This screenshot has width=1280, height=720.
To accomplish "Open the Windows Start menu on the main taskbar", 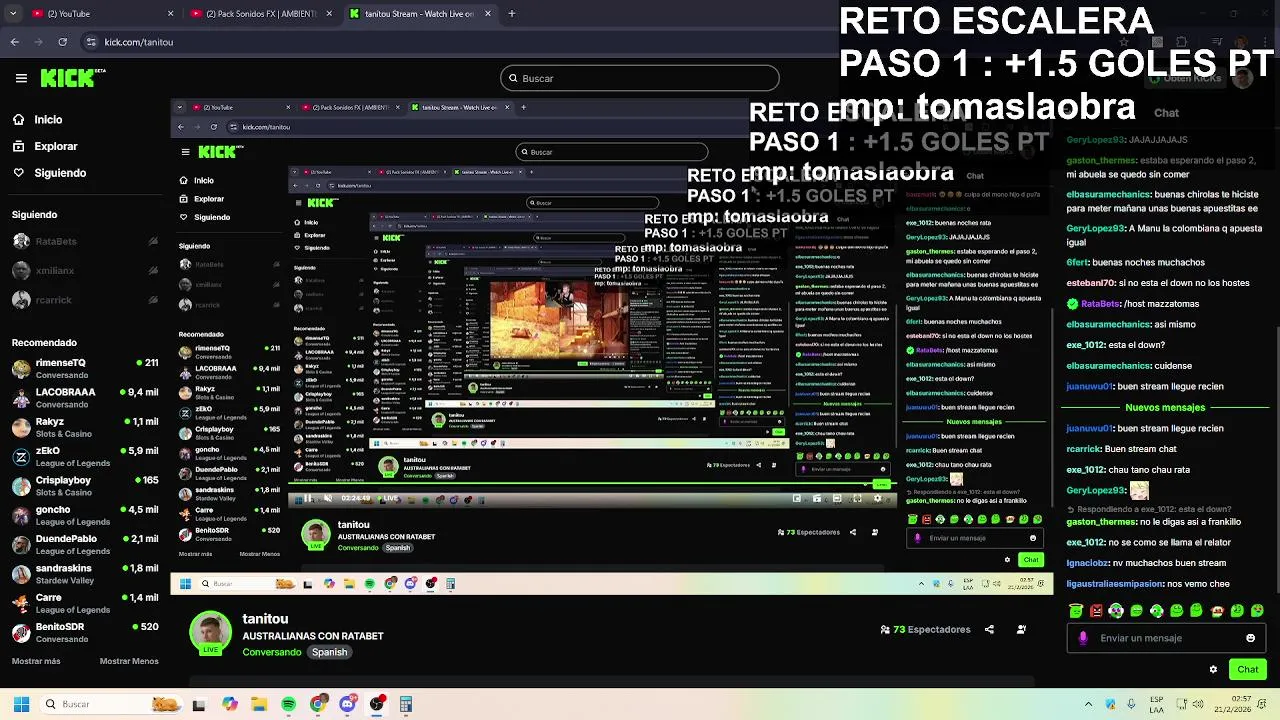I will coord(21,704).
